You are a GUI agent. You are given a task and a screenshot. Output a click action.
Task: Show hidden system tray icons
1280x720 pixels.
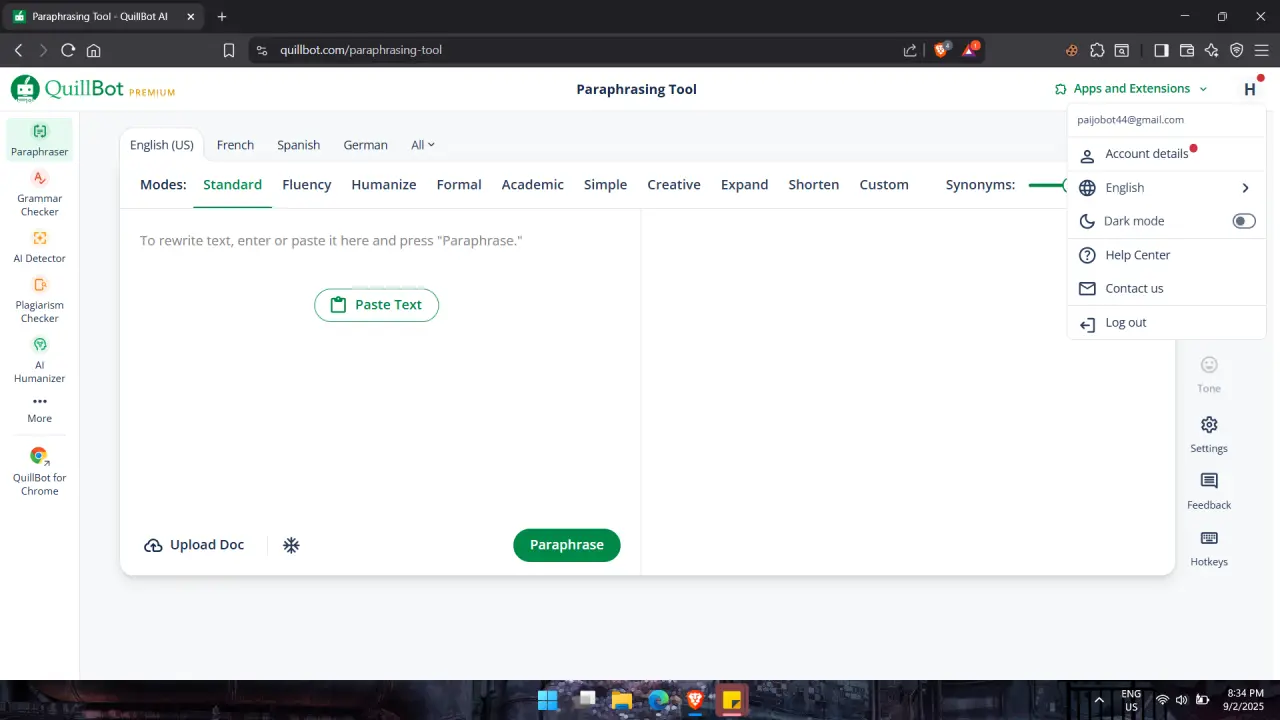pos(1099,700)
